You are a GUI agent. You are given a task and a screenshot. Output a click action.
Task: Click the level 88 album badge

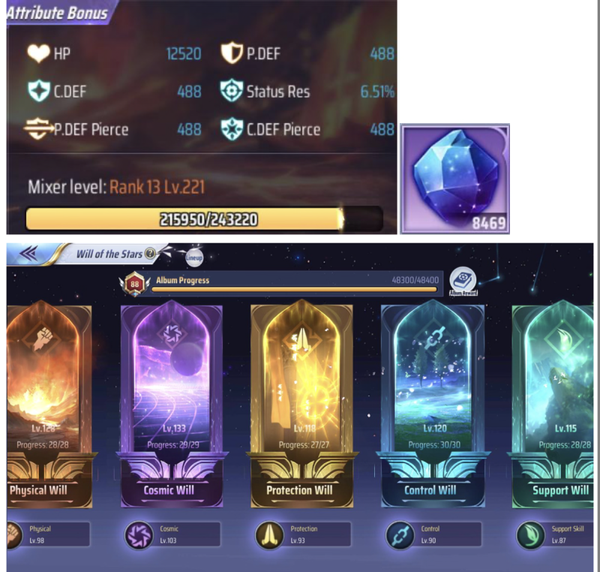click(134, 284)
